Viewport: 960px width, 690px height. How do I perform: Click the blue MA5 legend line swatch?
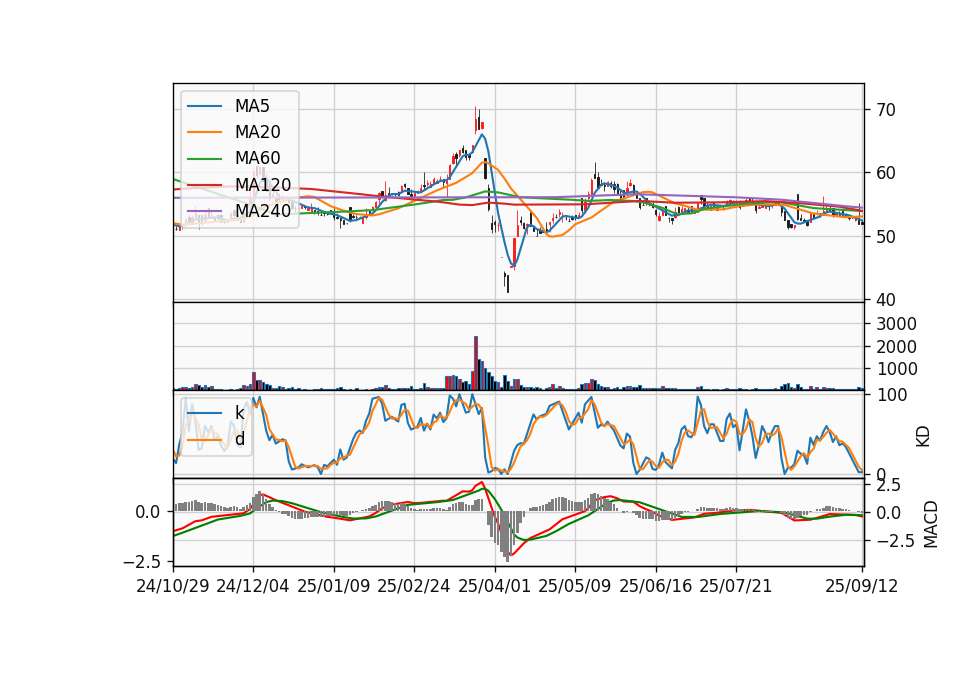(204, 107)
